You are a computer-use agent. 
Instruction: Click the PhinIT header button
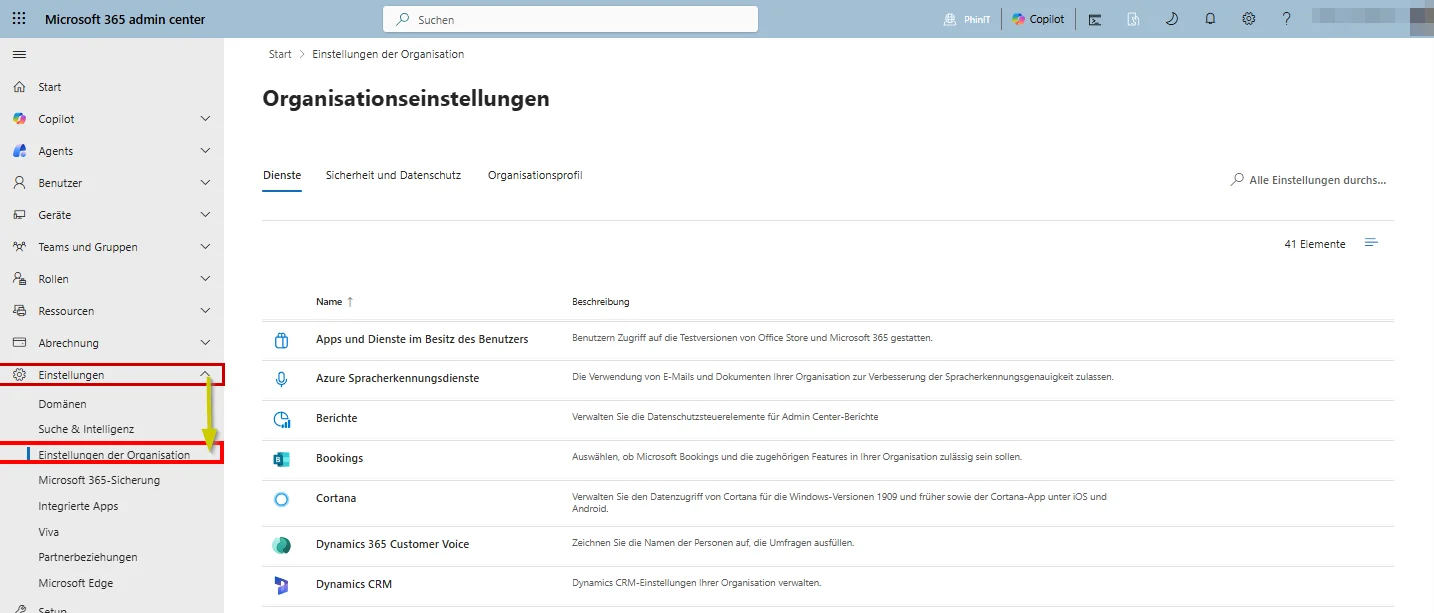pyautogui.click(x=967, y=19)
